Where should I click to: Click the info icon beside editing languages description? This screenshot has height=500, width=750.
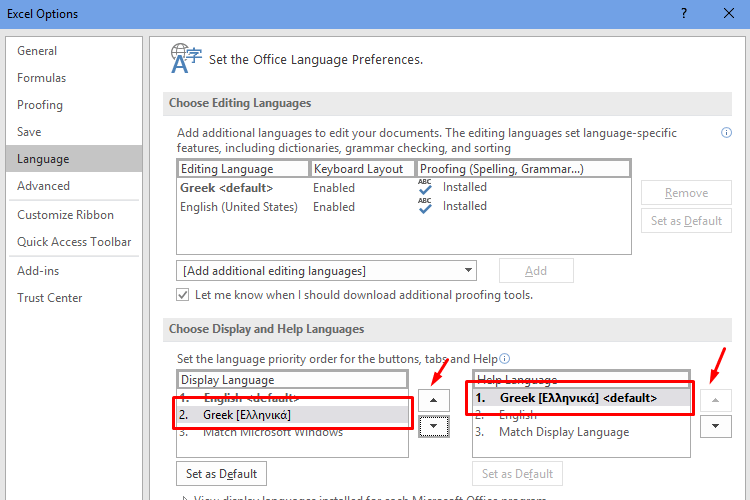(x=726, y=133)
